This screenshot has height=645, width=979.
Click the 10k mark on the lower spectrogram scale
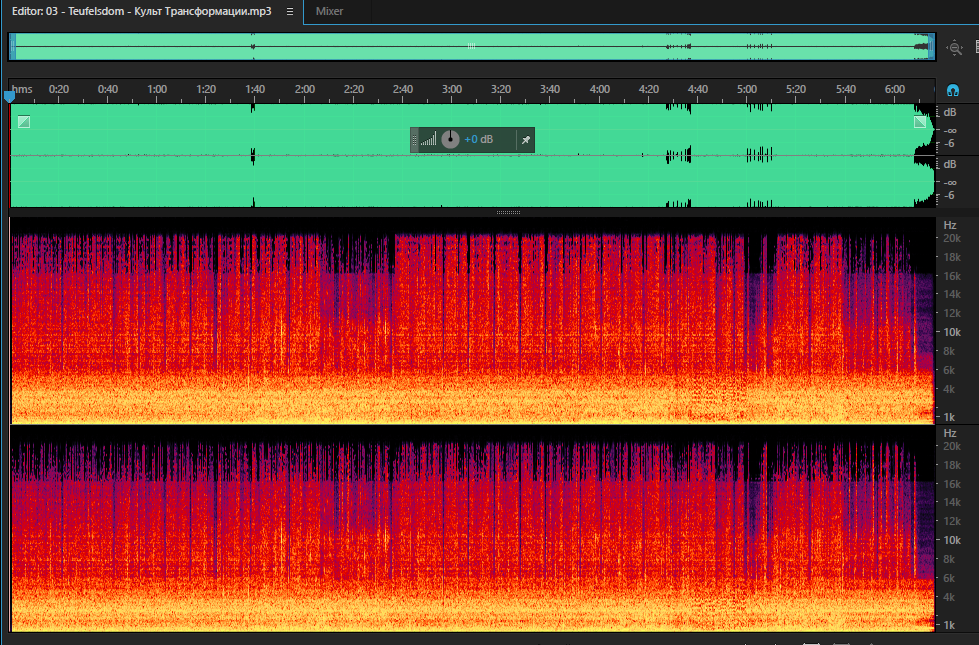(x=952, y=540)
